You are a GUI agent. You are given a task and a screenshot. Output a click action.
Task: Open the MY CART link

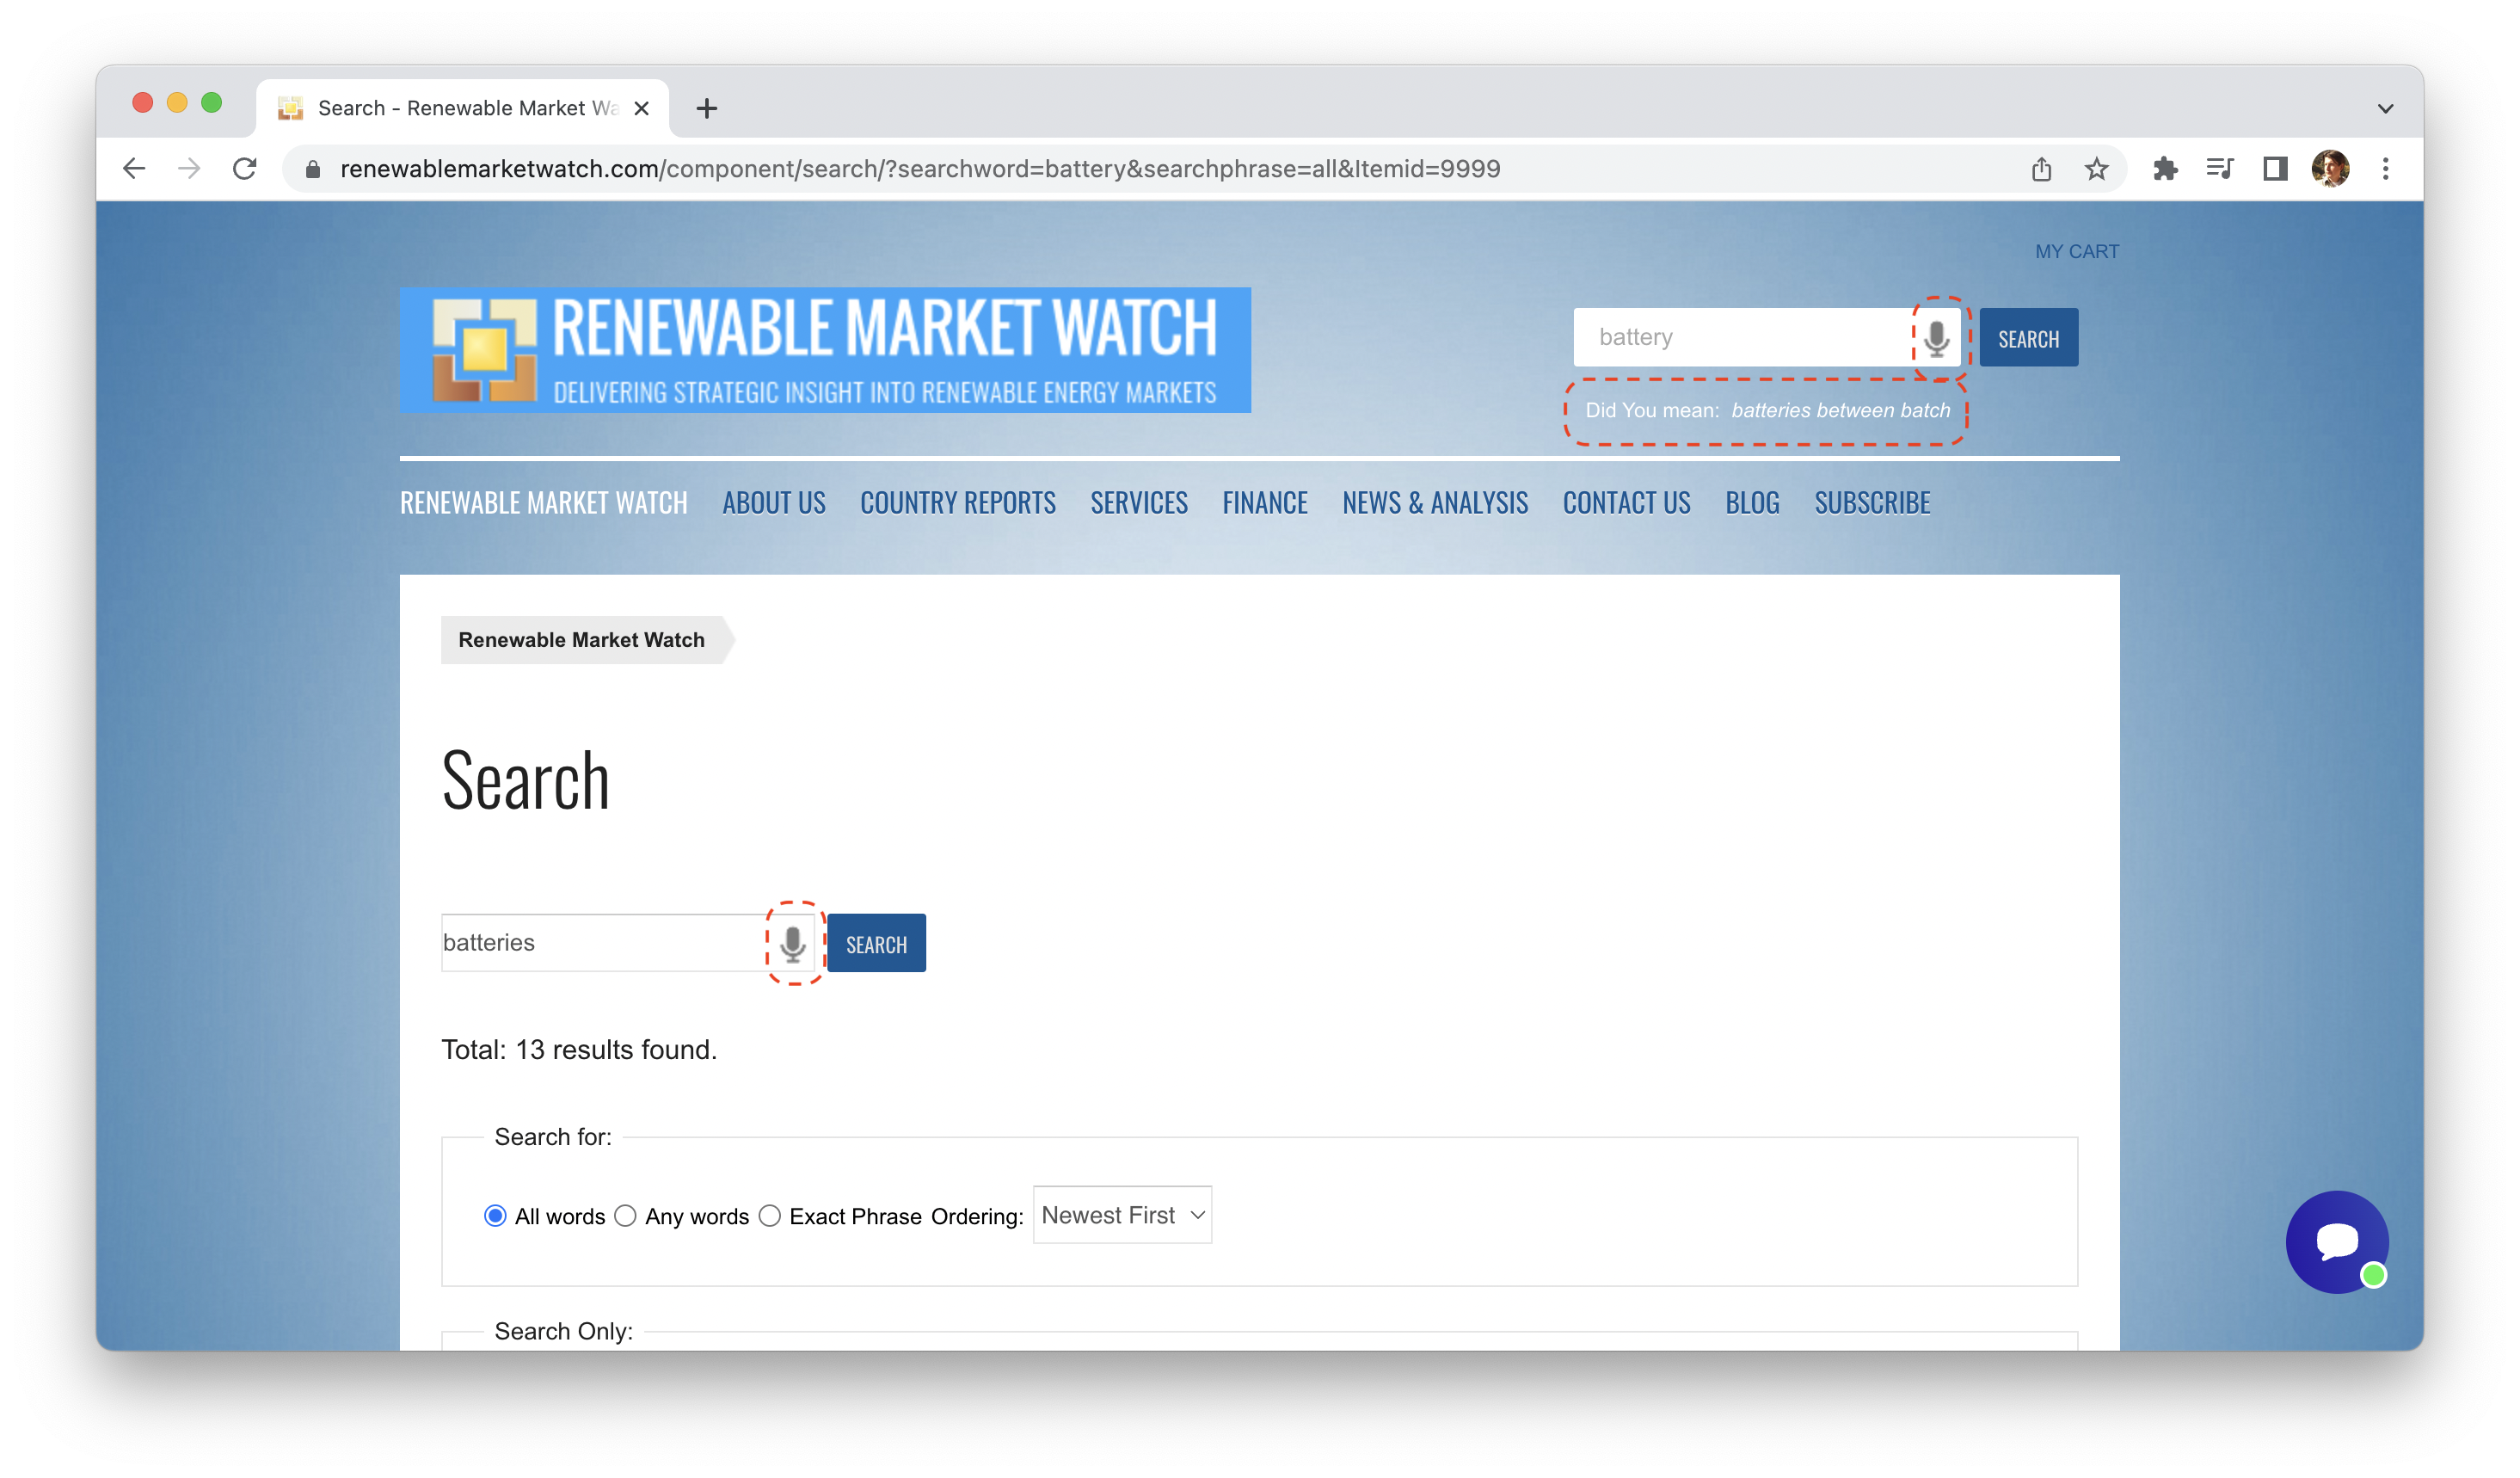(2077, 252)
